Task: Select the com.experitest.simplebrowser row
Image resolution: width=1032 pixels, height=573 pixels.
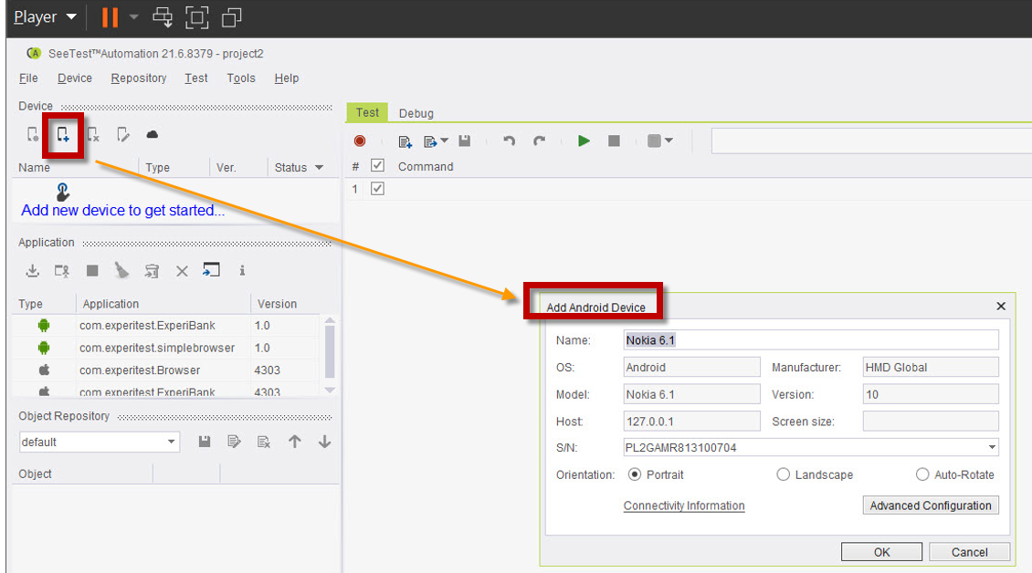Action: [x=166, y=347]
